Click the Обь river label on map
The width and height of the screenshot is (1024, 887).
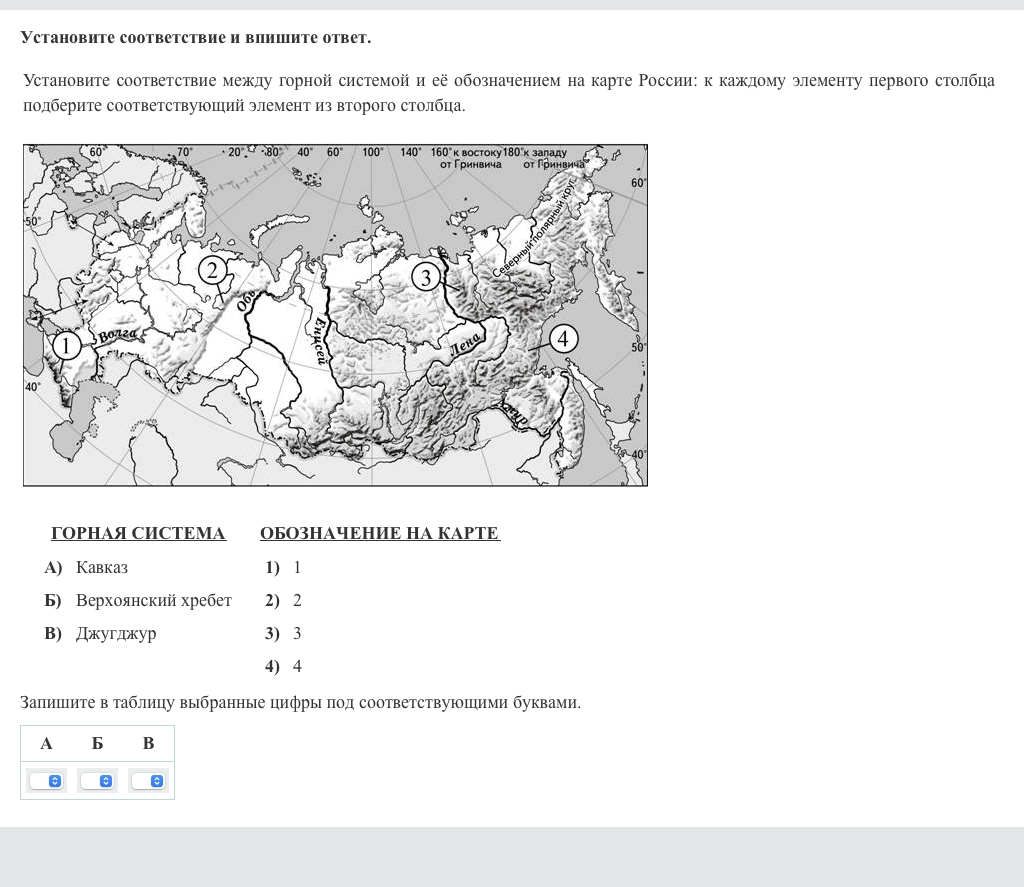pyautogui.click(x=245, y=302)
